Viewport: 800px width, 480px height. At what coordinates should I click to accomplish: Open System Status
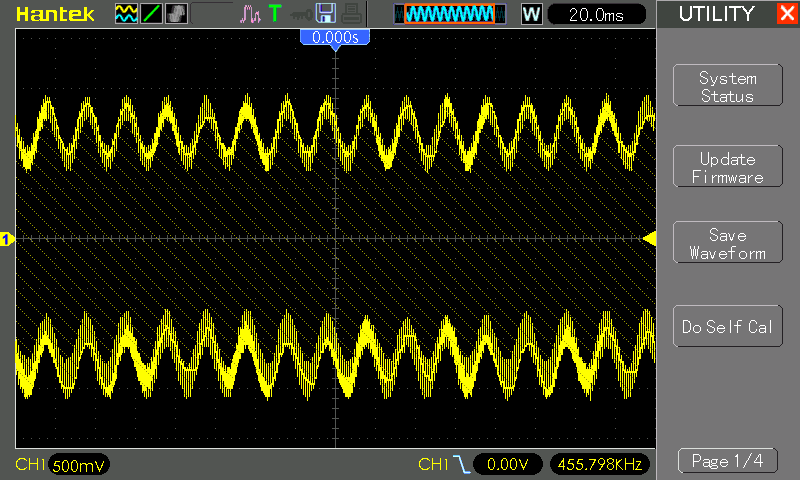click(x=728, y=85)
